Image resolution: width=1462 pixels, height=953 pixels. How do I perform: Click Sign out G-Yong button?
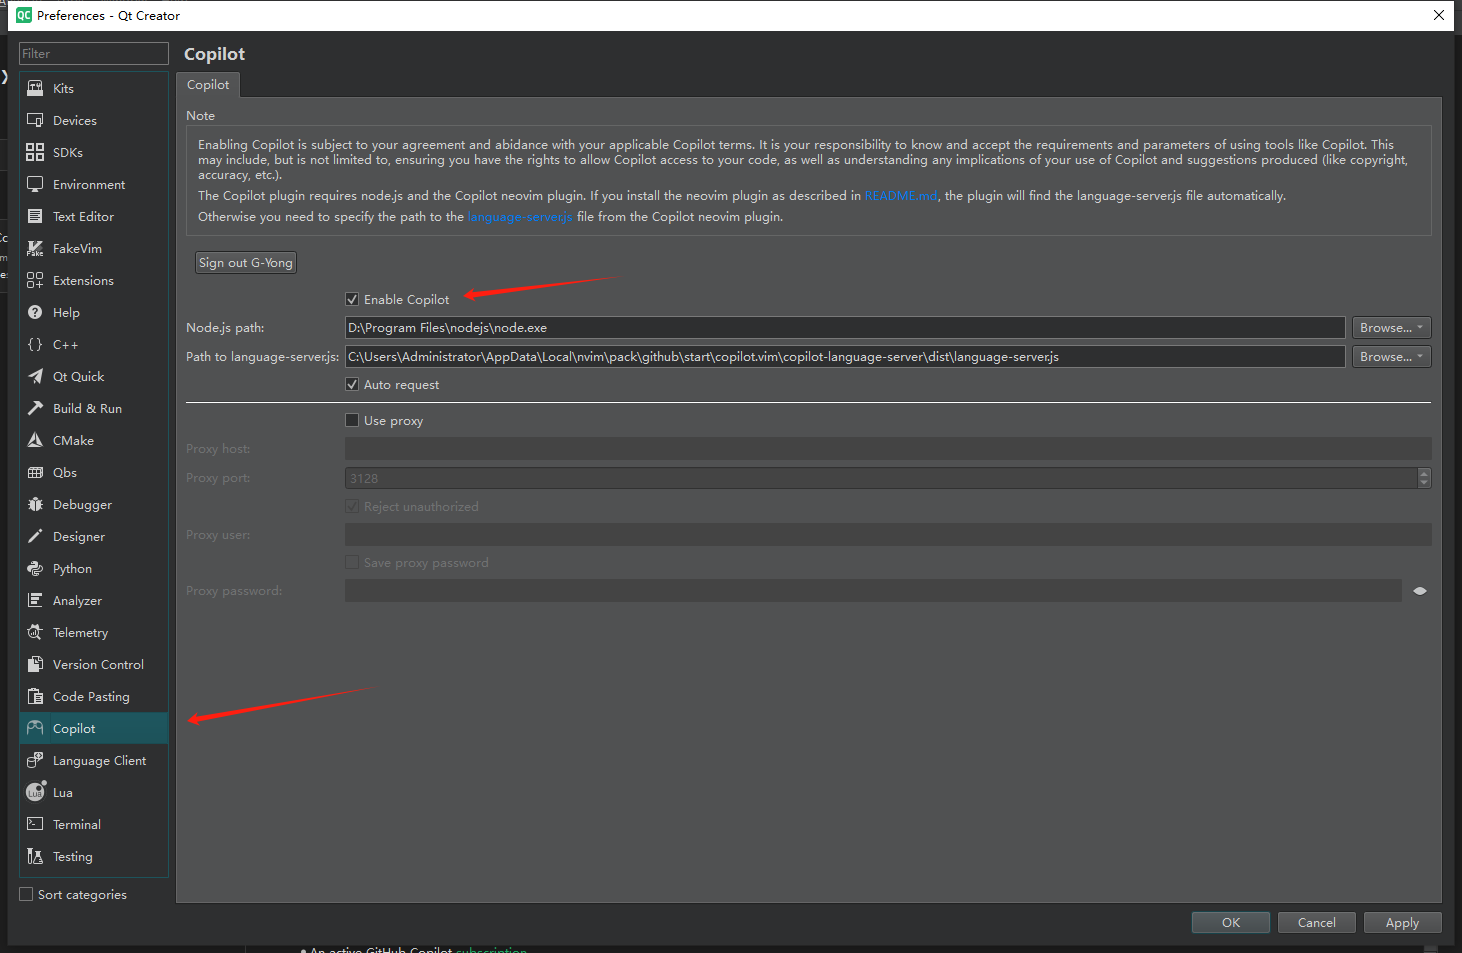pos(246,263)
